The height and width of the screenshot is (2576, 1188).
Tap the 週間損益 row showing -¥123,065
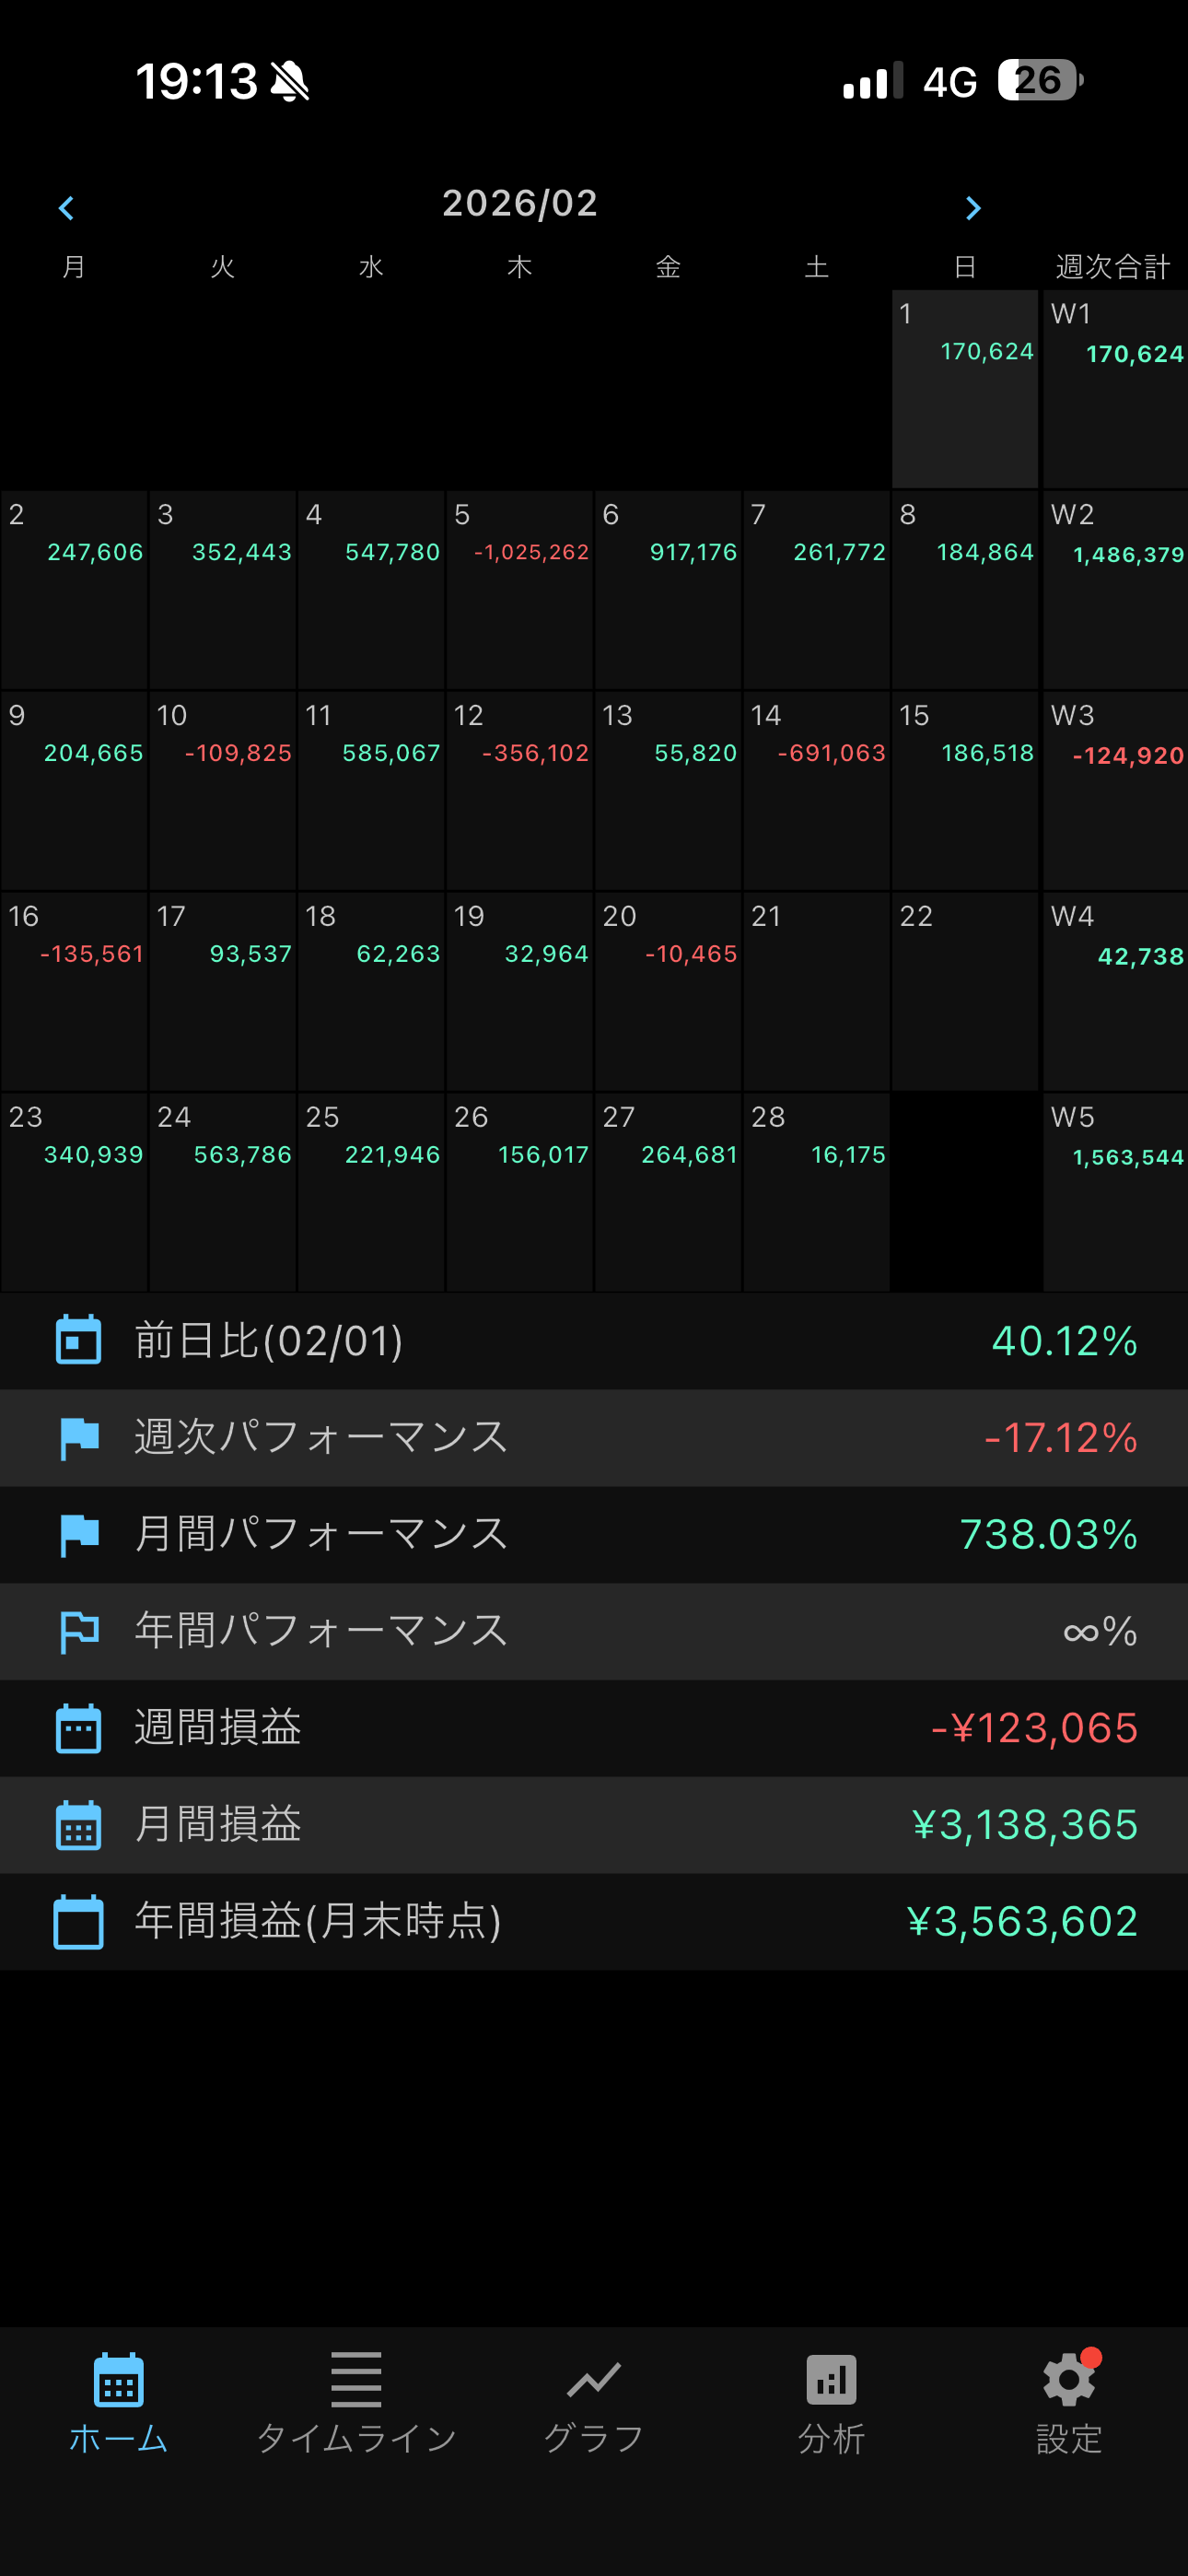coord(594,1728)
